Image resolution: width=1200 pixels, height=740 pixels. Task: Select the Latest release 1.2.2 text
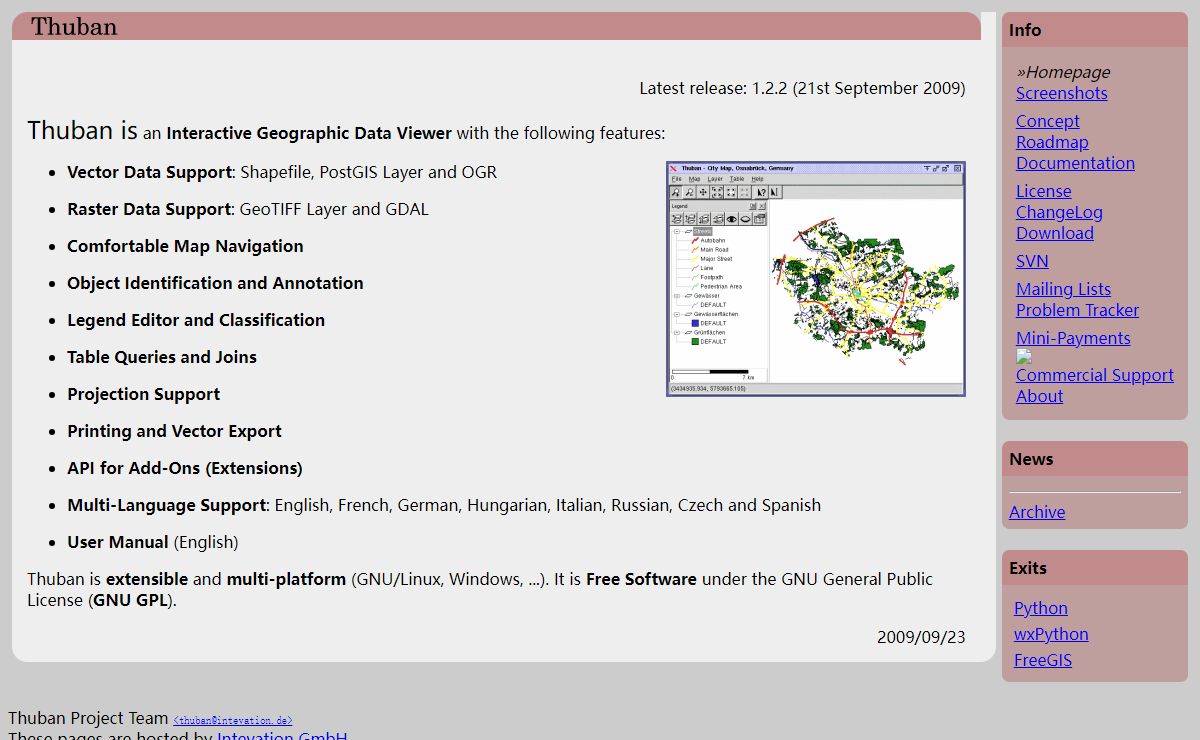pyautogui.click(x=803, y=88)
